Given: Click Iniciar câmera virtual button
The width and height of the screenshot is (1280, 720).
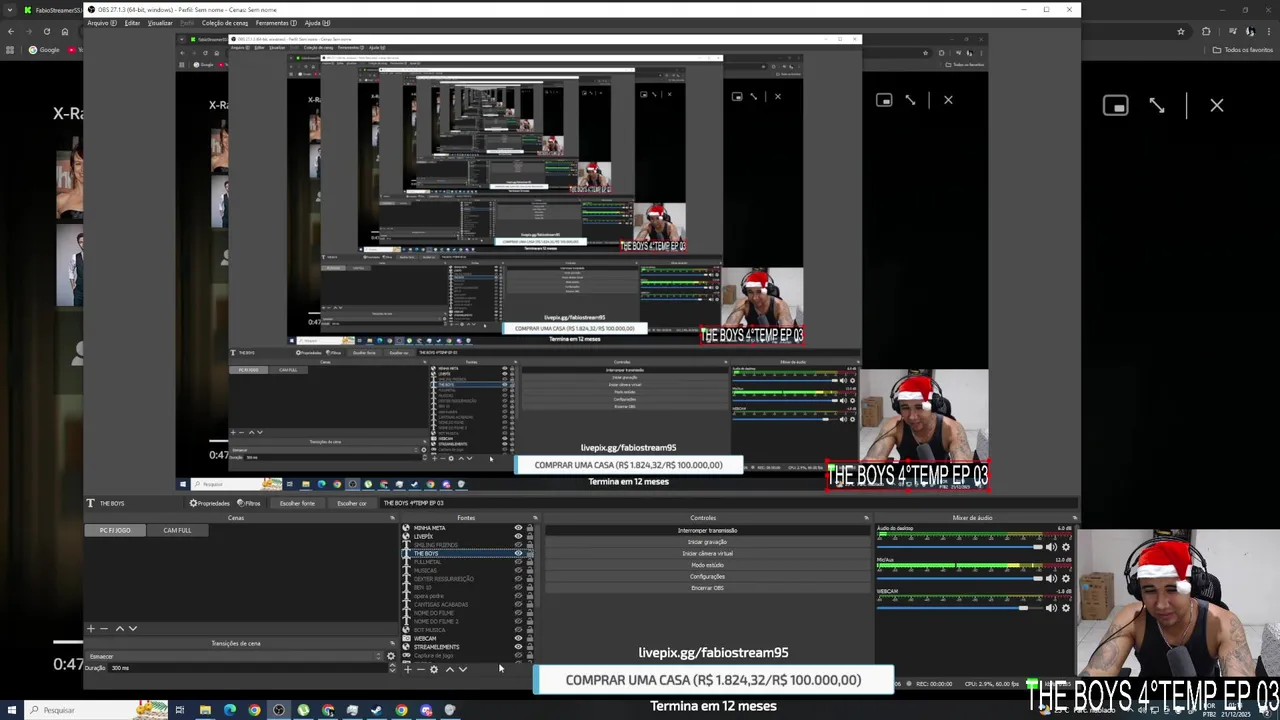Looking at the screenshot, I should [x=707, y=553].
